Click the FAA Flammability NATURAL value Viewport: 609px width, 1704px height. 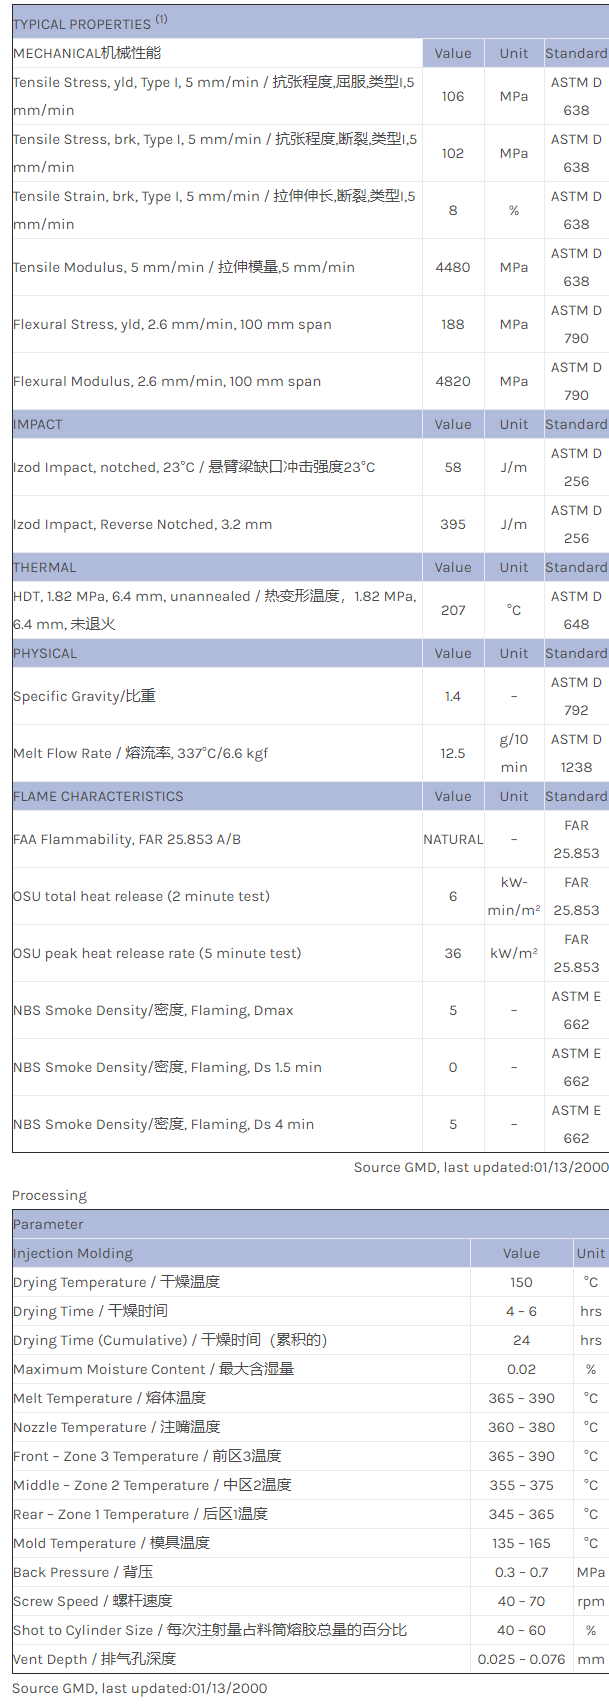(x=453, y=839)
